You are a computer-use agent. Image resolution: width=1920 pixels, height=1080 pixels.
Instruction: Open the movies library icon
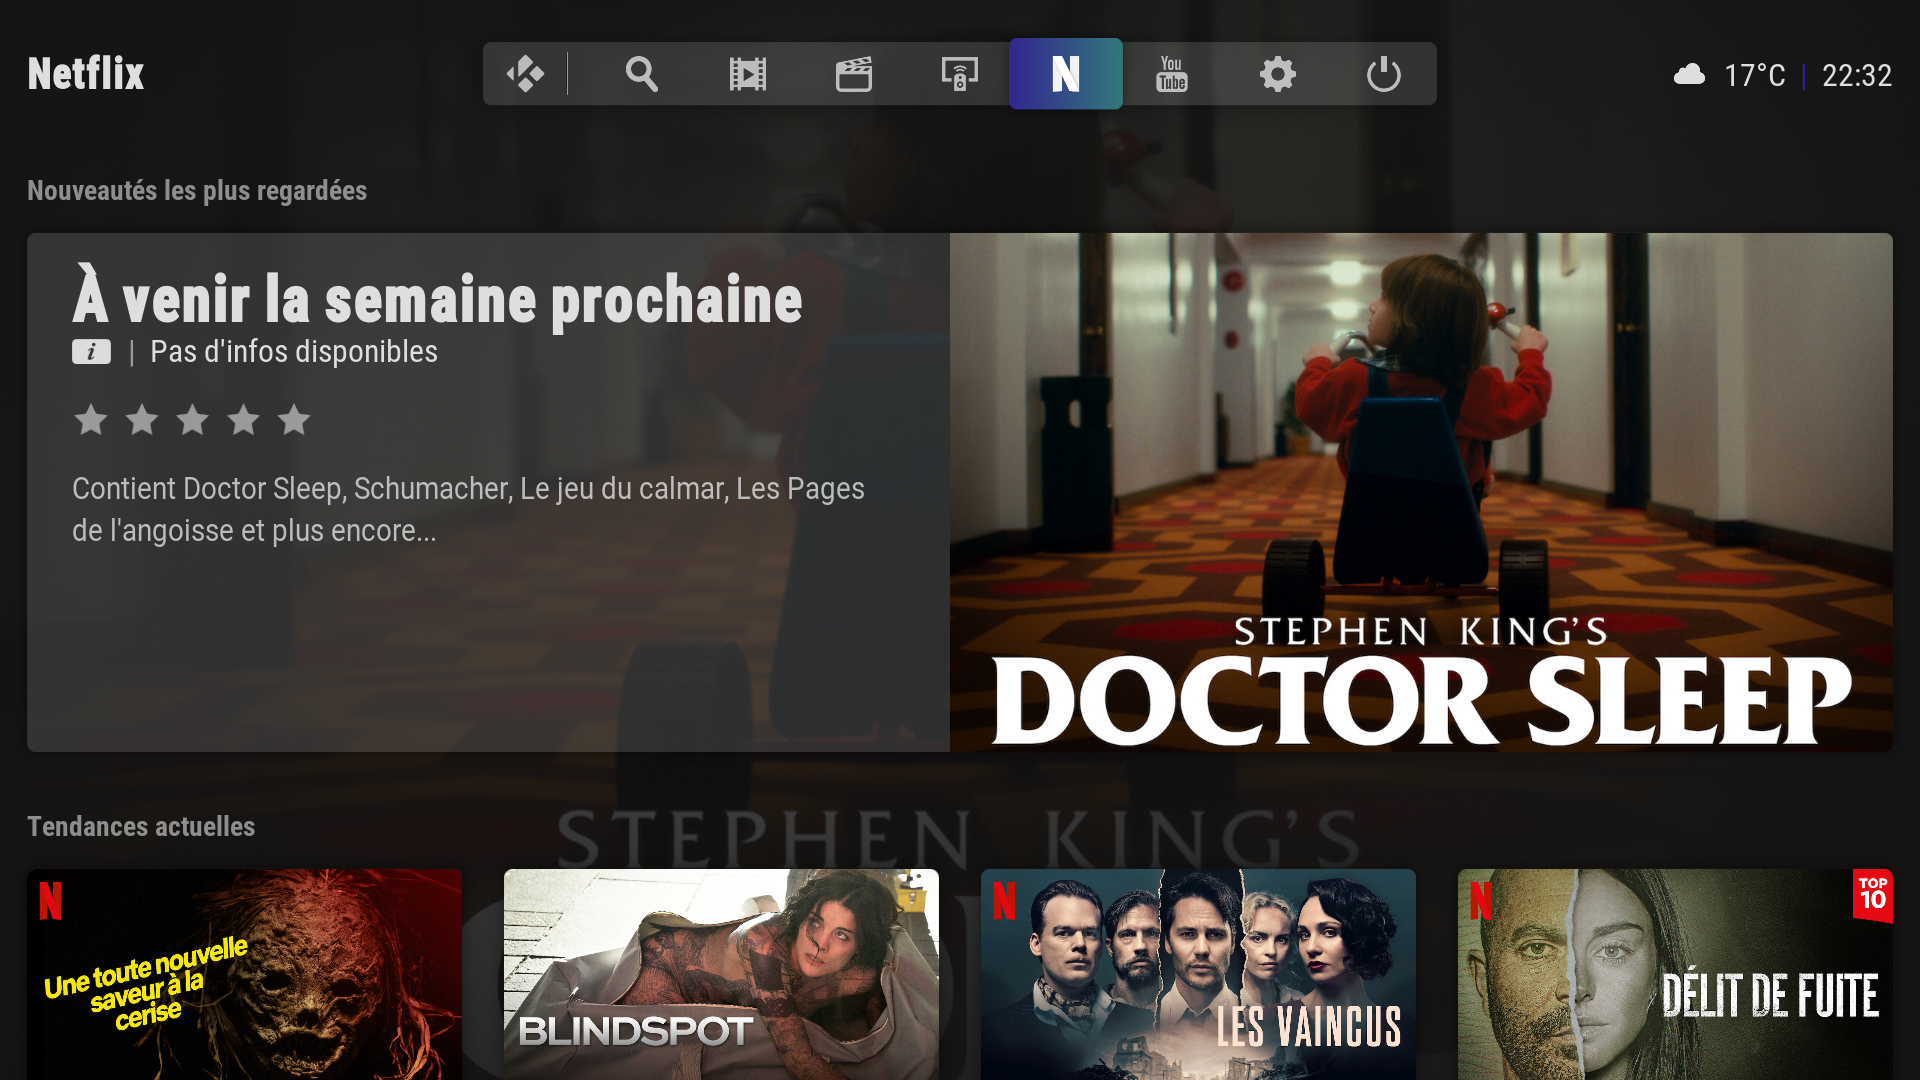pyautogui.click(x=747, y=73)
